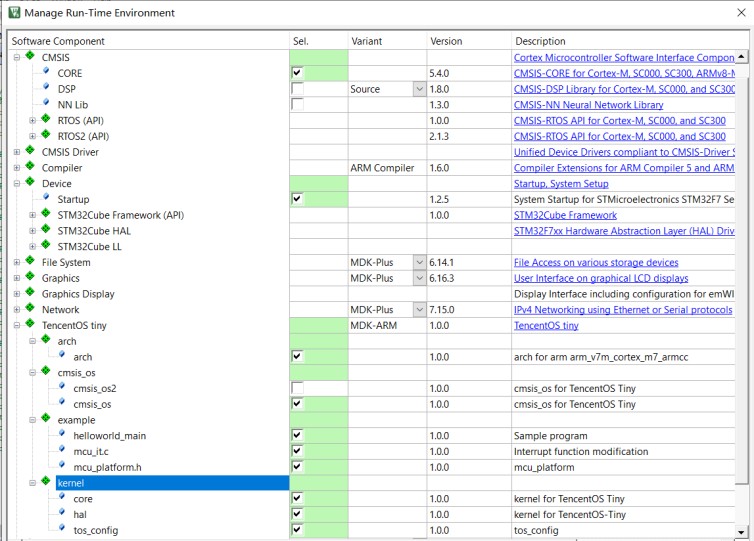
Task: Collapse the kernel tree node
Action: tap(33, 483)
